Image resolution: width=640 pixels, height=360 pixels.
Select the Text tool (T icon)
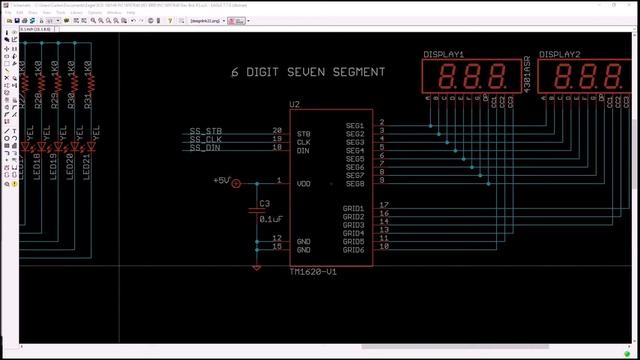(14, 131)
